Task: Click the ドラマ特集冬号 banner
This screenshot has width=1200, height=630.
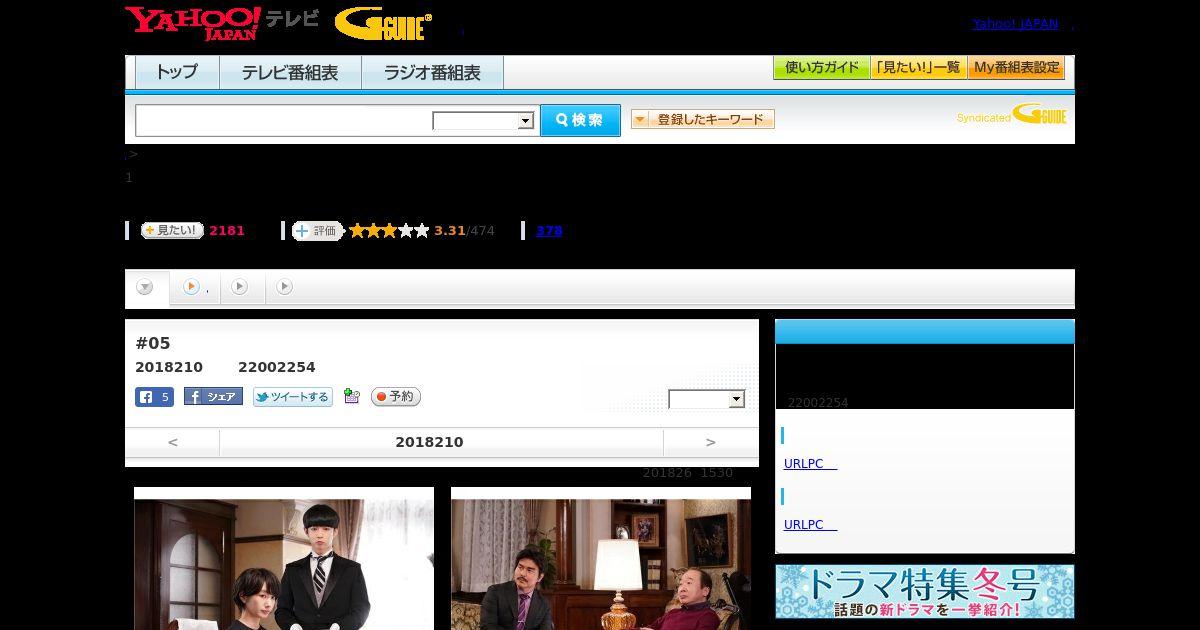Action: tap(925, 592)
